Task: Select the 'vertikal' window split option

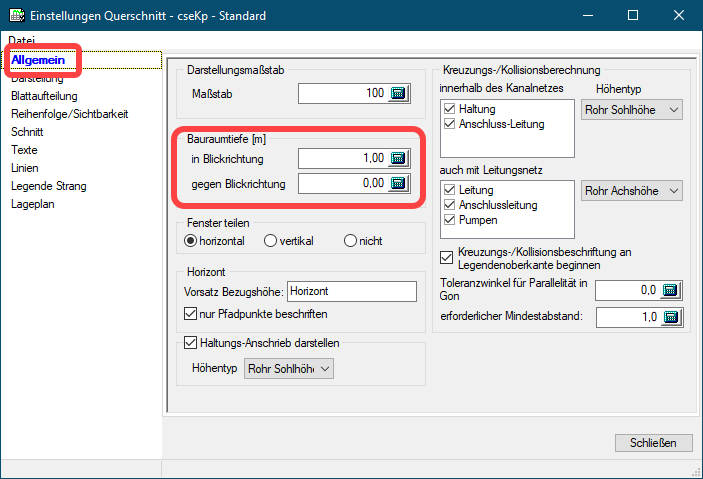Action: click(x=270, y=241)
